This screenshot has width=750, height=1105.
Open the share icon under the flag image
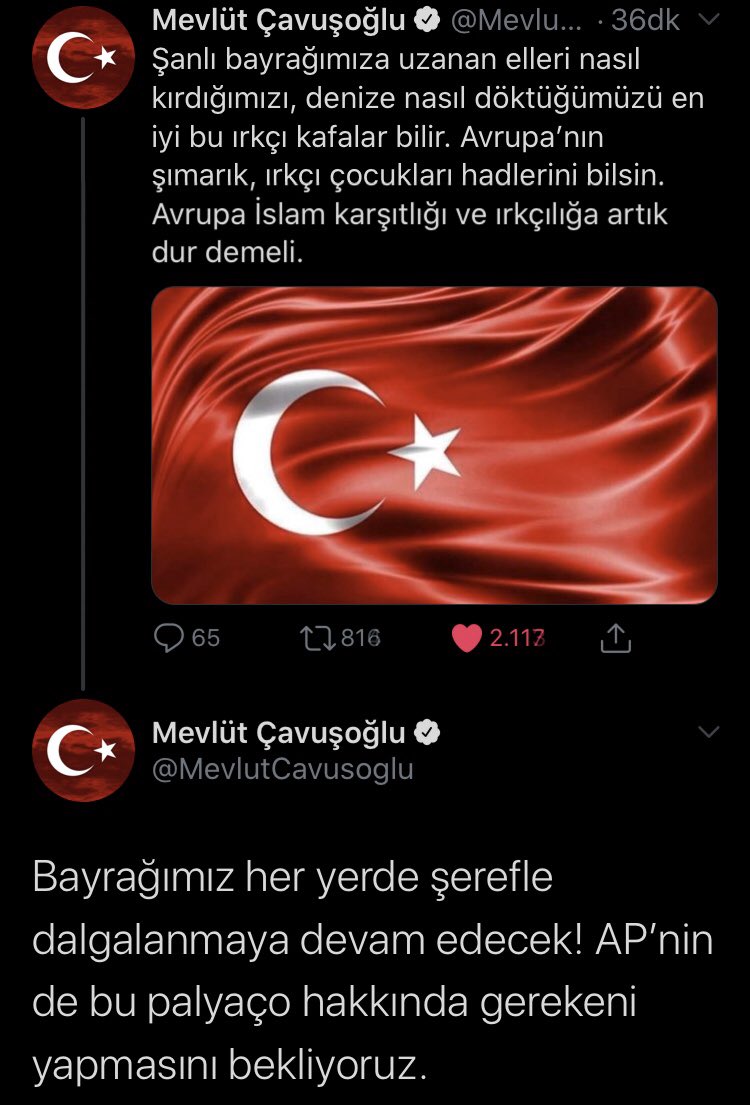point(615,638)
